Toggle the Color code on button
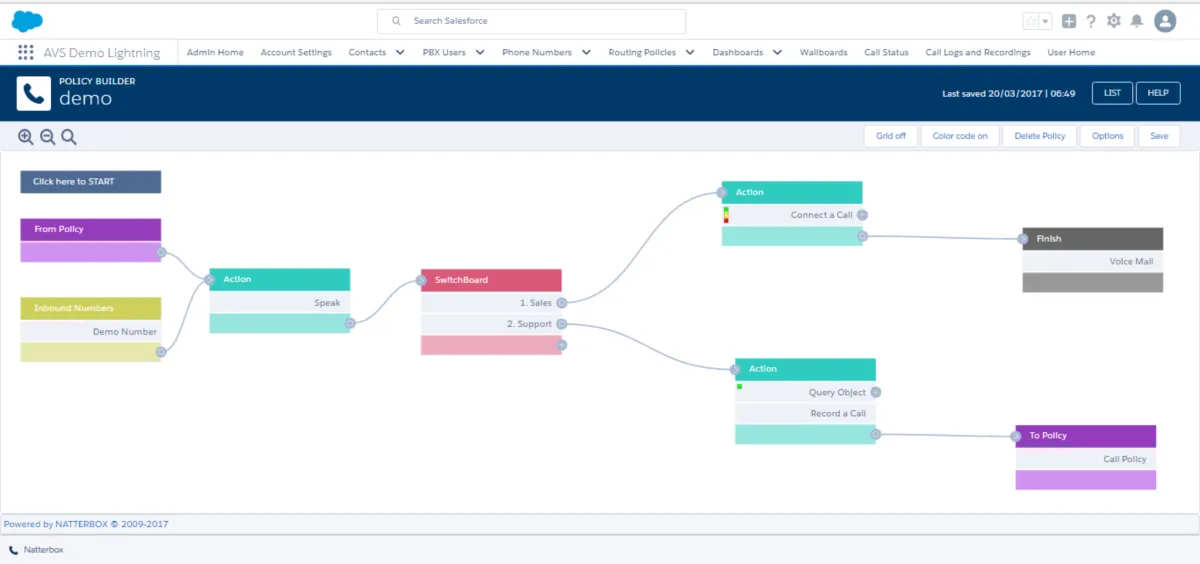 pos(959,136)
